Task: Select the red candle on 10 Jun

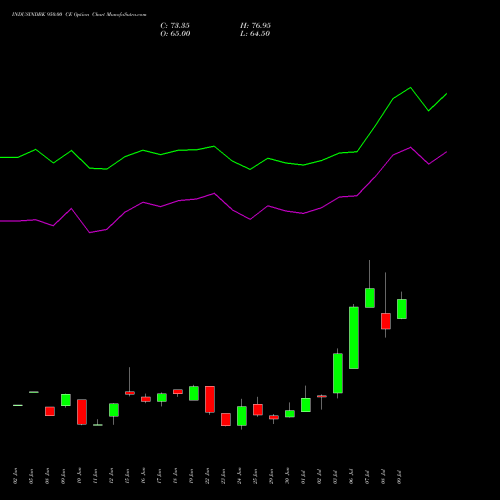Action: (x=82, y=412)
